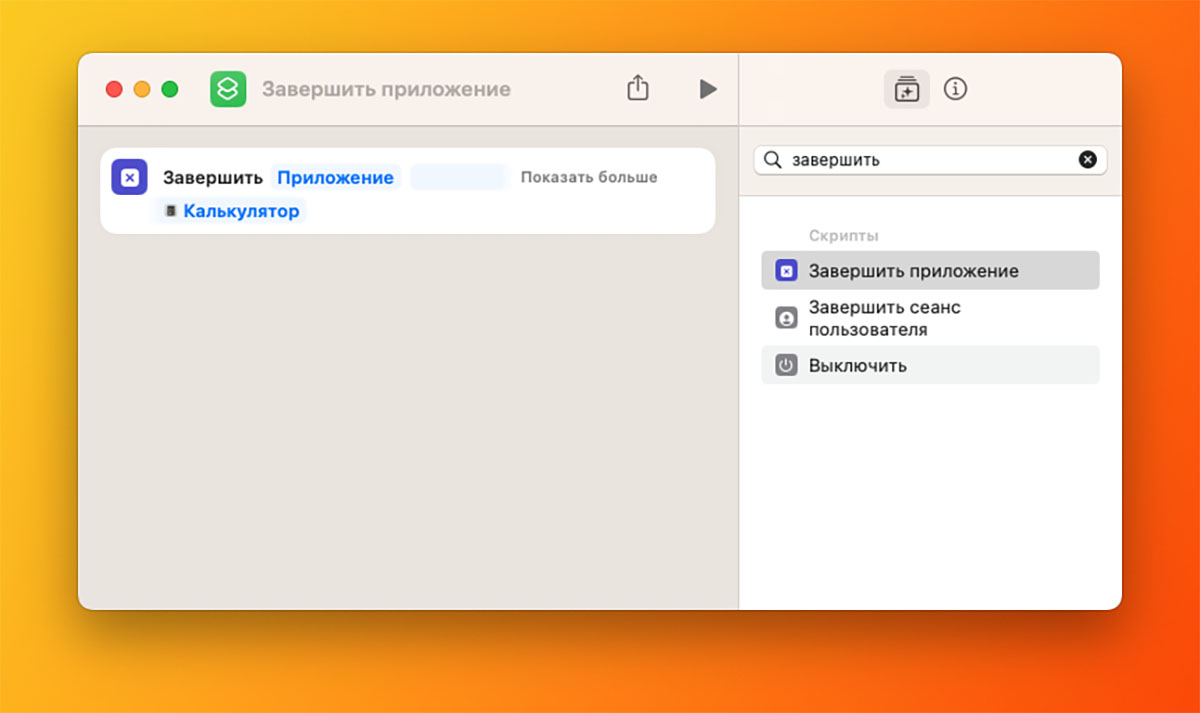Click the shortcut name in the title bar
Screen dimensions: 1200x713
click(x=386, y=89)
